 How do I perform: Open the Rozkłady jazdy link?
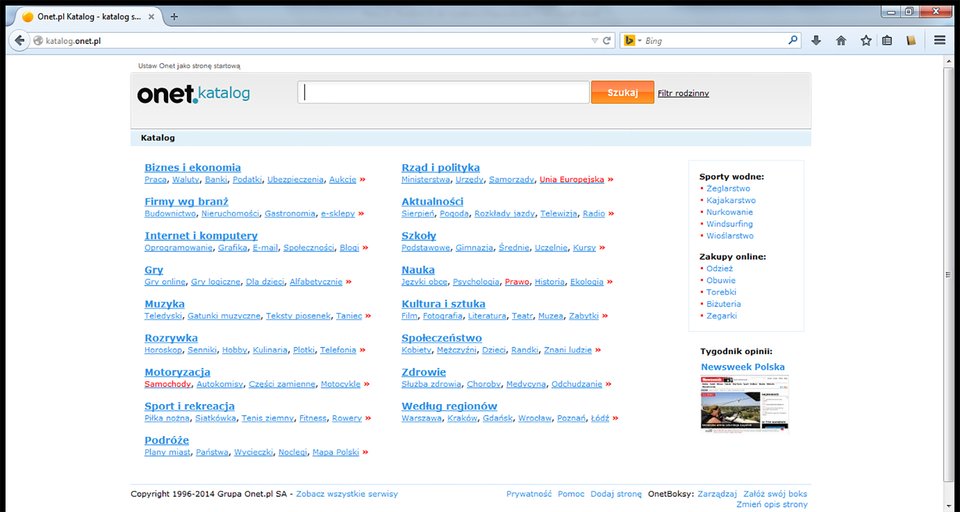tap(504, 214)
